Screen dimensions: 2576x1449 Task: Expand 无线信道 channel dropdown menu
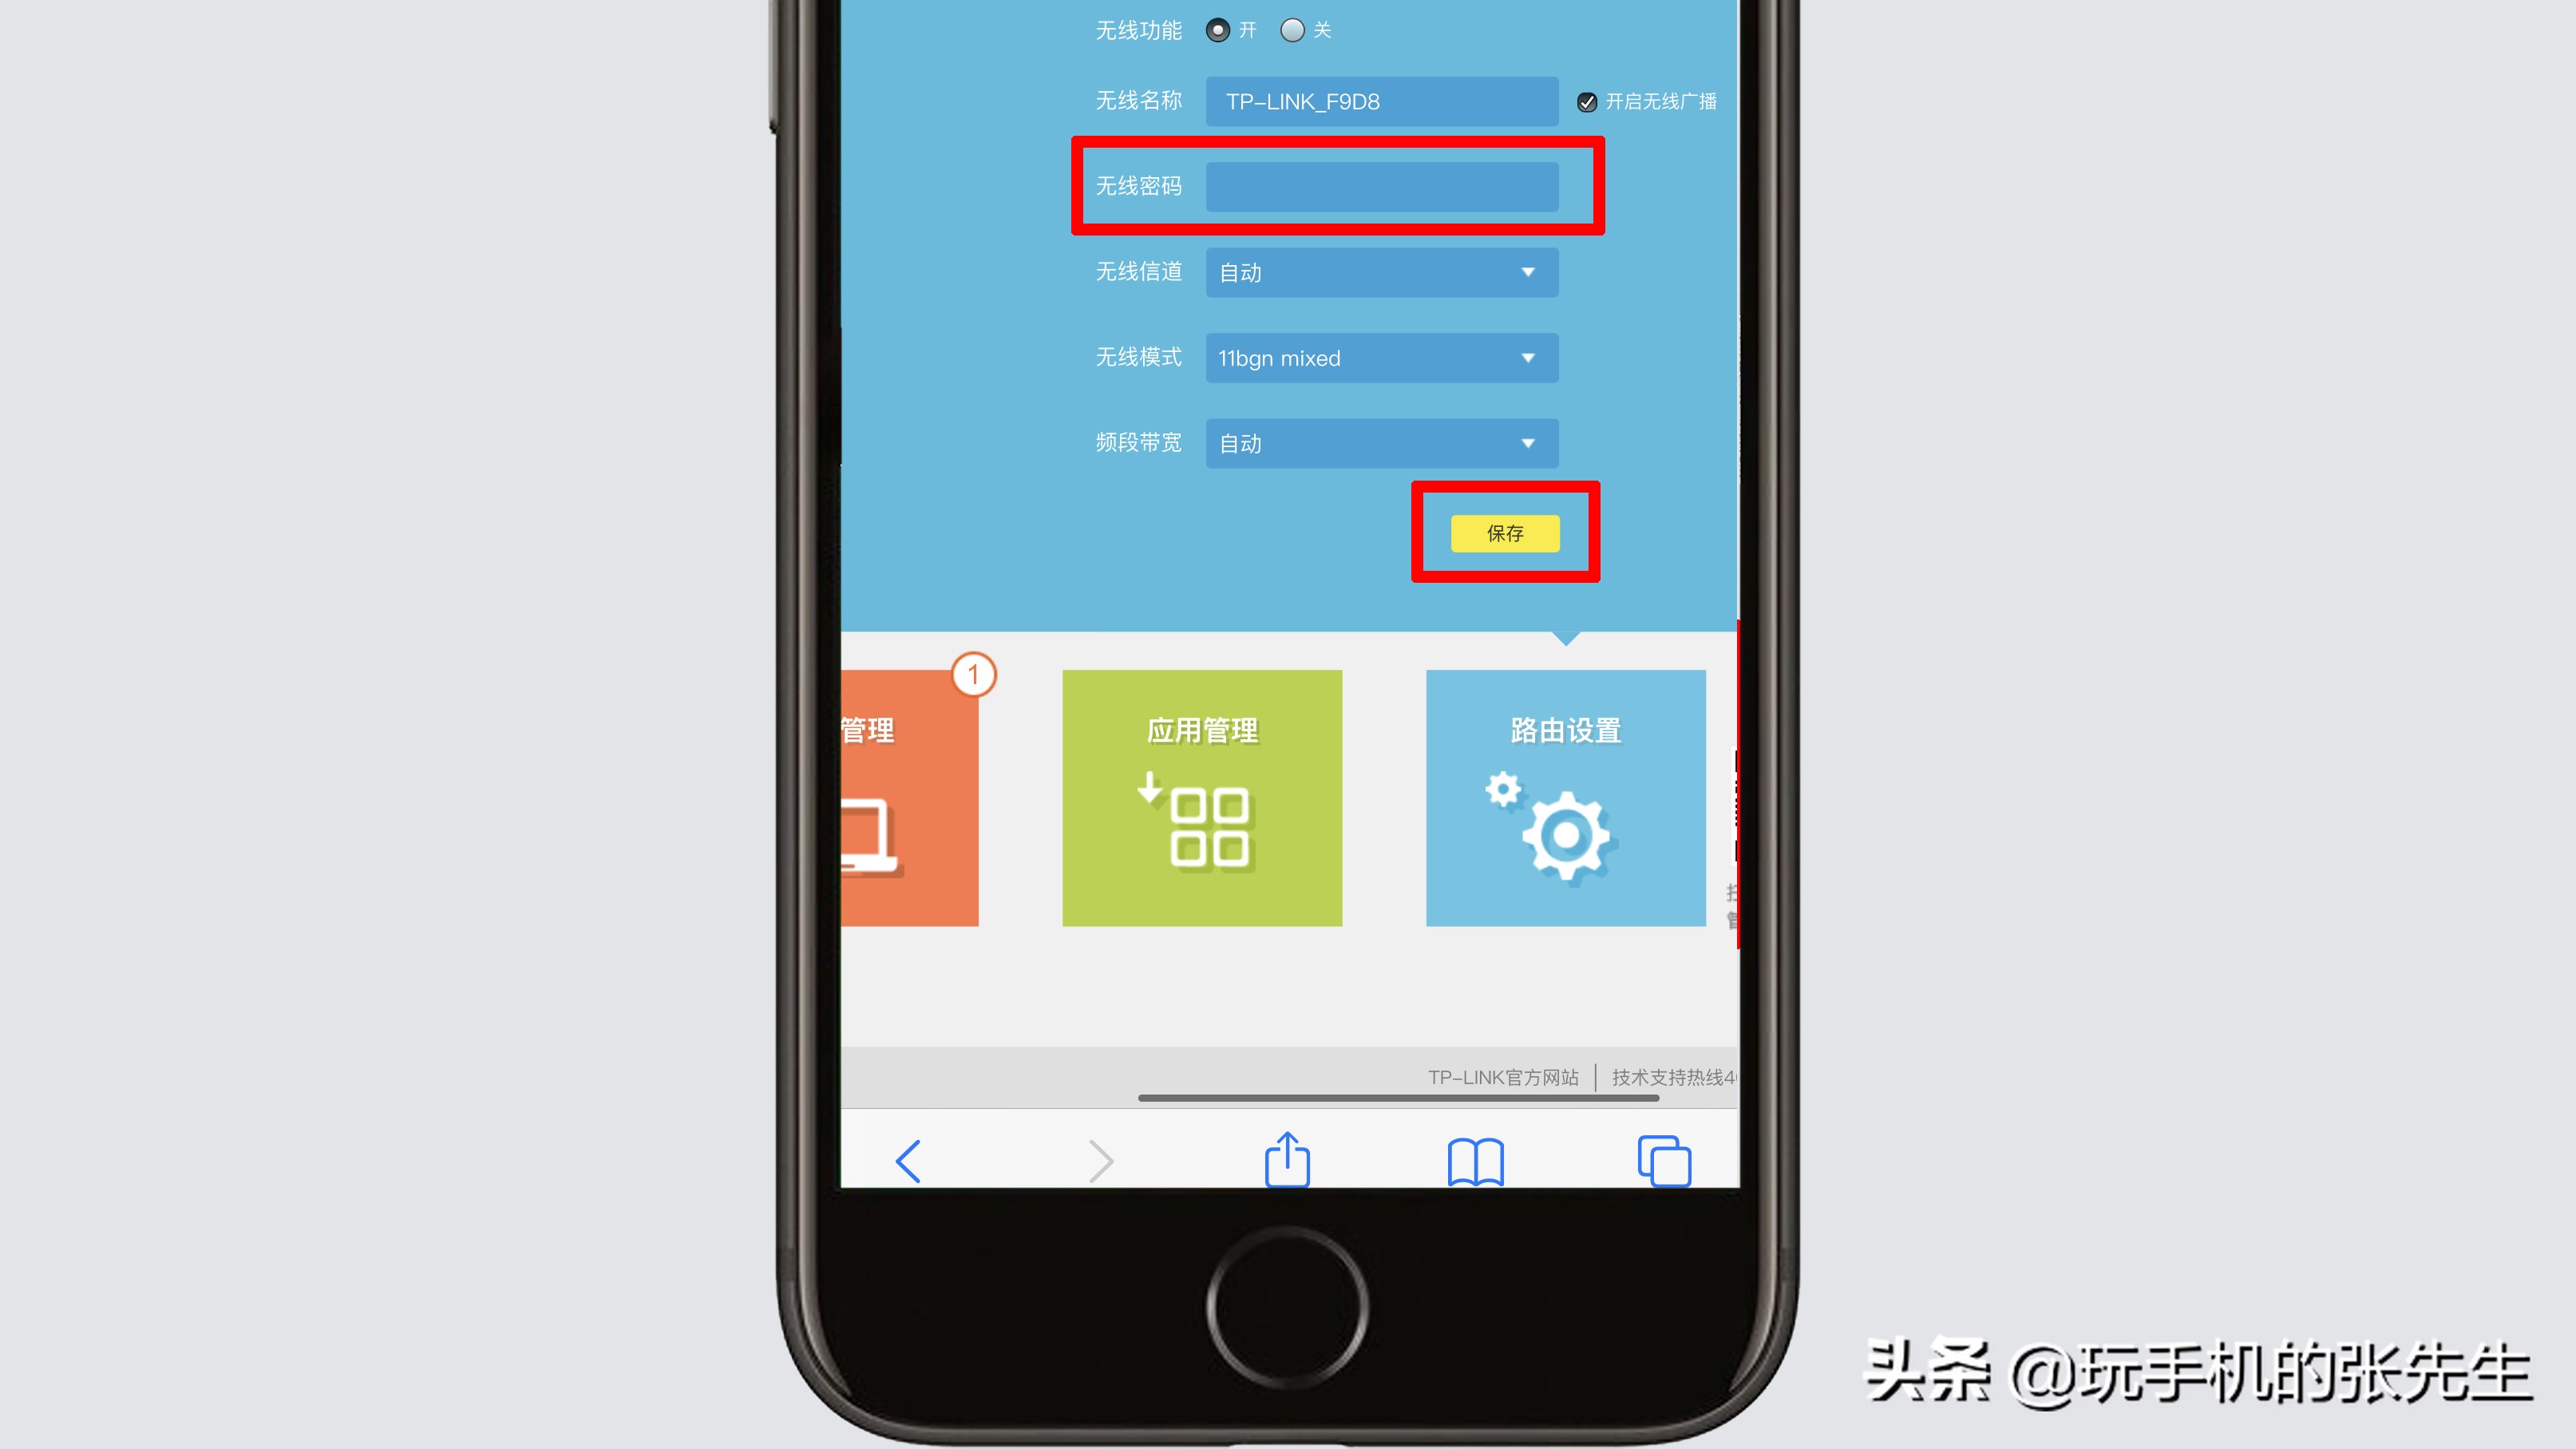click(x=1380, y=272)
